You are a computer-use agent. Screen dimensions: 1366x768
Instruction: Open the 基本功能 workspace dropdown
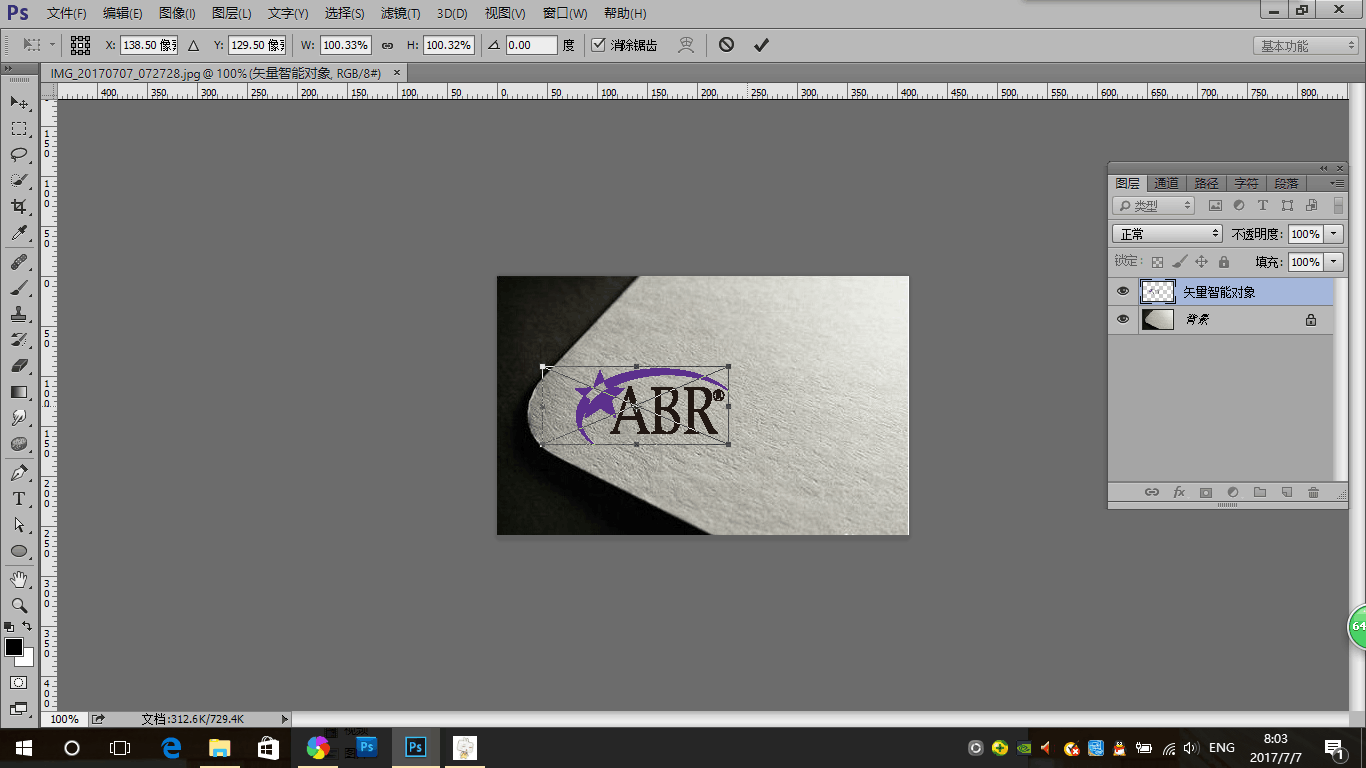[x=1306, y=46]
